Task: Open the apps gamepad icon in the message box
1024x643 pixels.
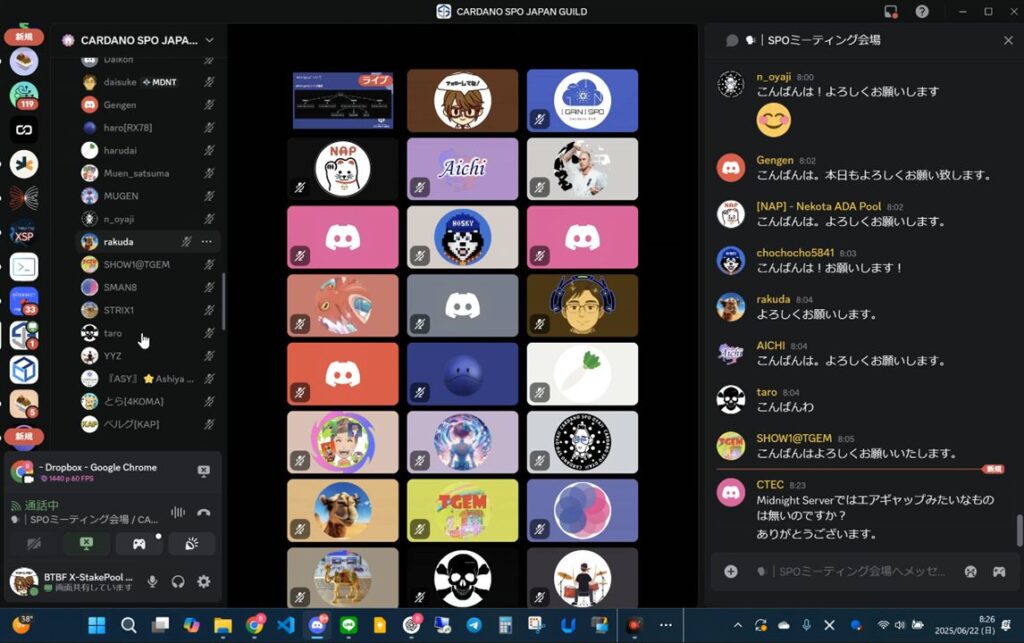Action: coord(999,572)
